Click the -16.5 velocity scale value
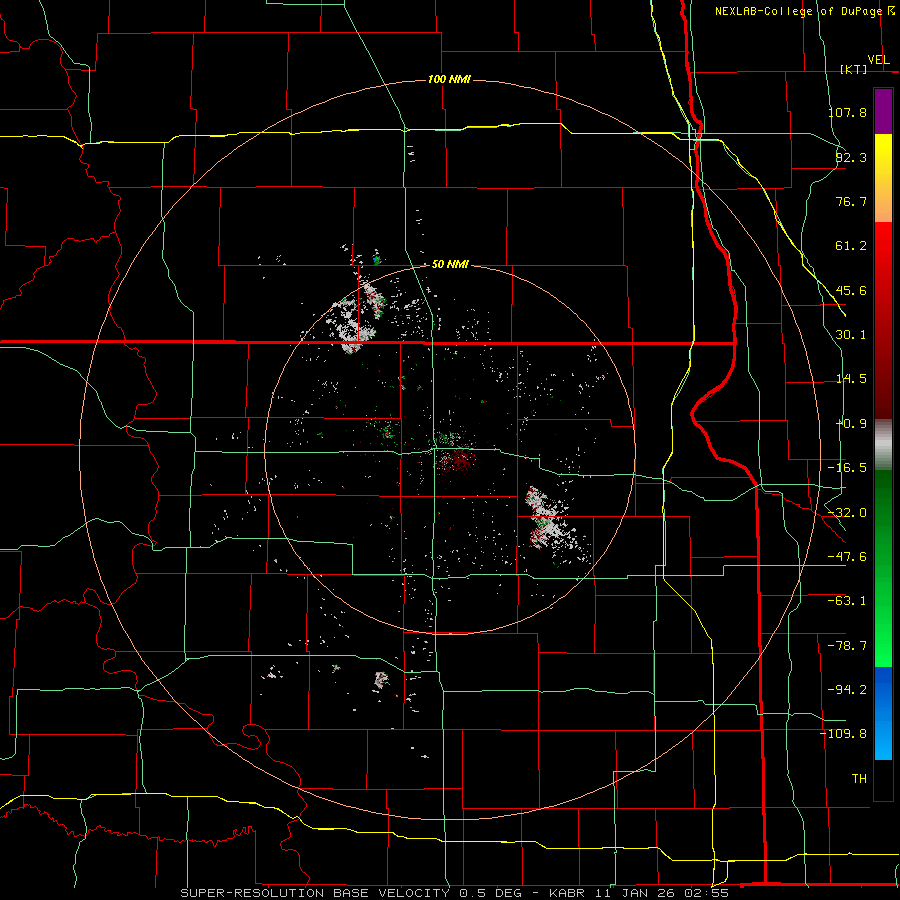The image size is (900, 900). click(x=847, y=468)
